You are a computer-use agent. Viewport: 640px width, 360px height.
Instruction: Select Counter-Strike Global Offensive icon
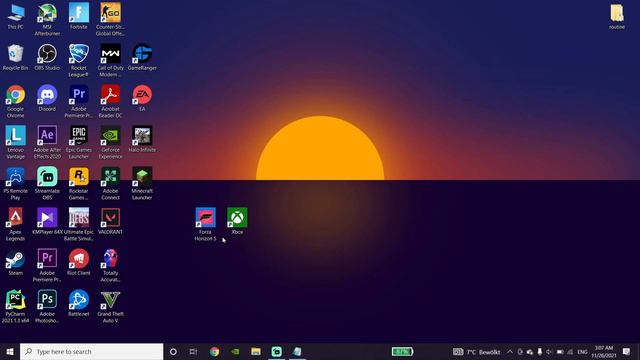coord(110,19)
